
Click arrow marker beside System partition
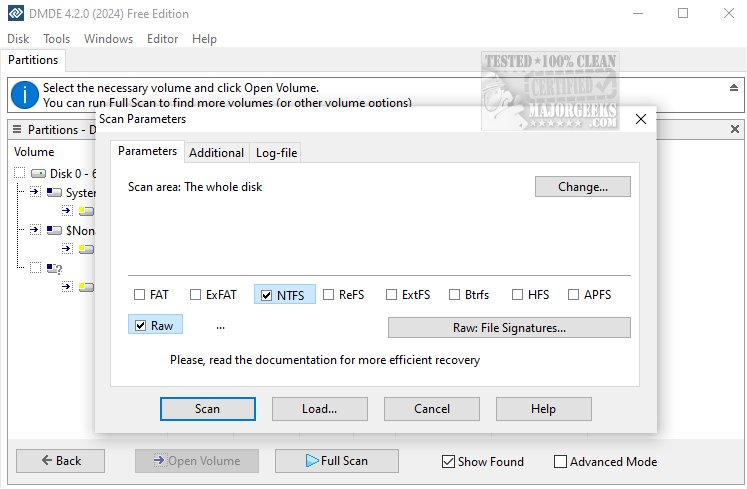point(35,192)
